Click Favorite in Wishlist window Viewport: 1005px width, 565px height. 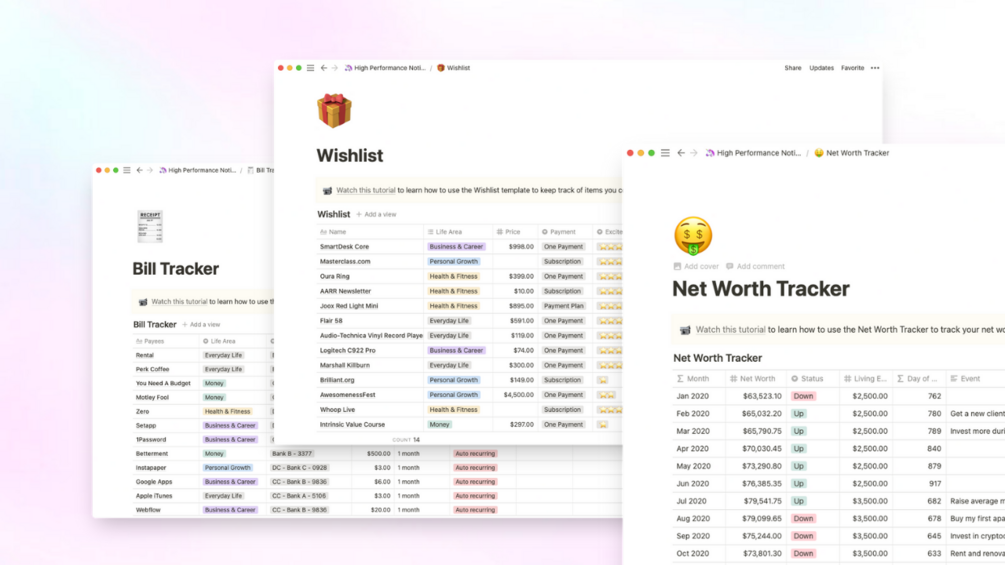[x=852, y=68]
